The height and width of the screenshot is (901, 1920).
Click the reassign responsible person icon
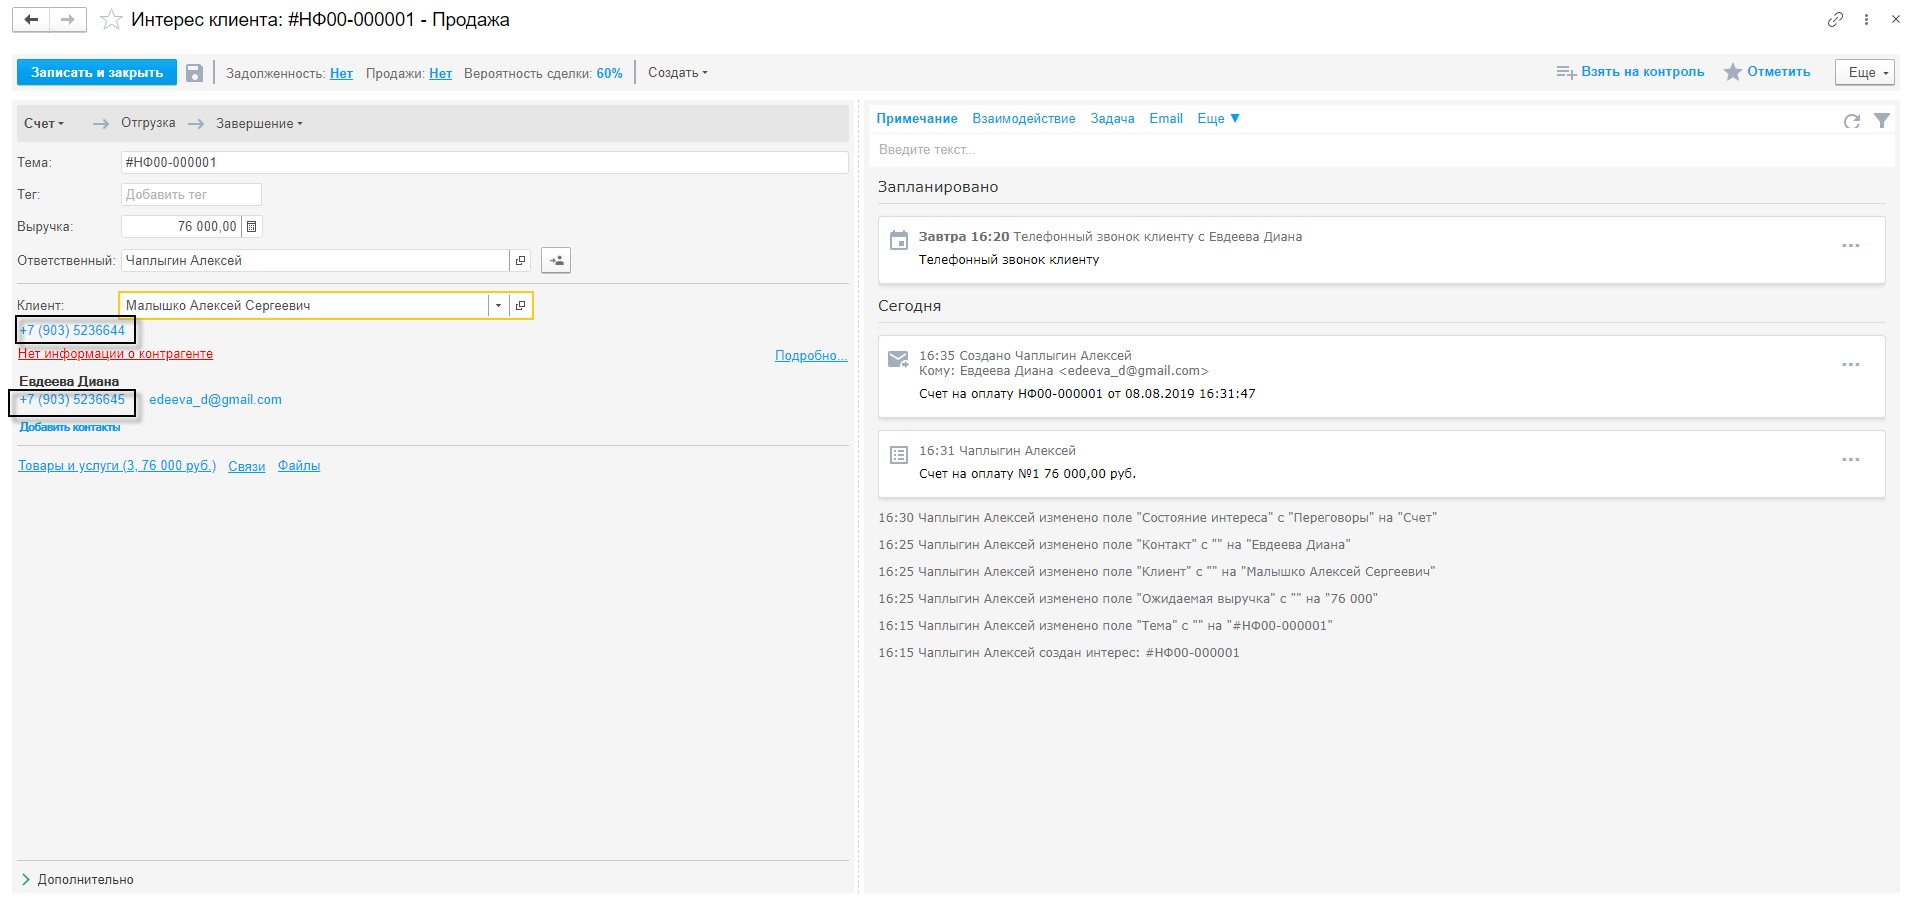(x=556, y=261)
